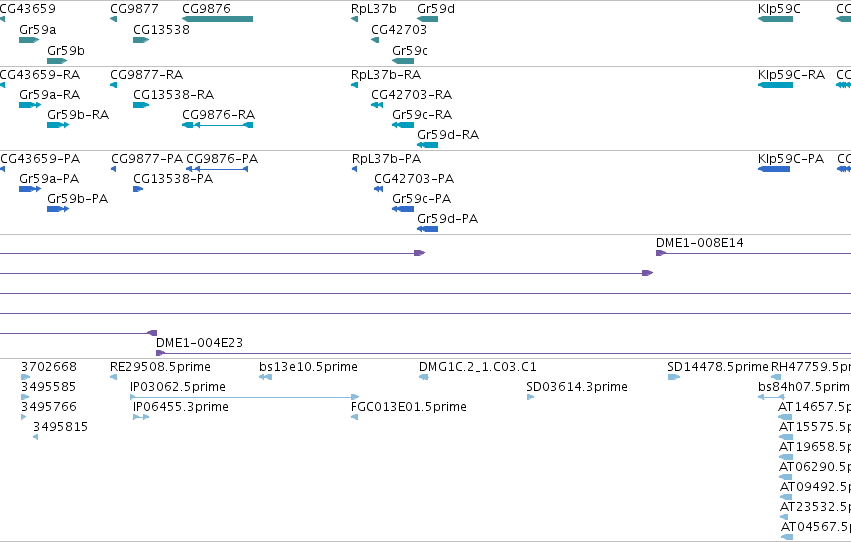Screen dimensions: 851x542
Task: Click the CG9876-RA transcript line
Action: (218, 125)
